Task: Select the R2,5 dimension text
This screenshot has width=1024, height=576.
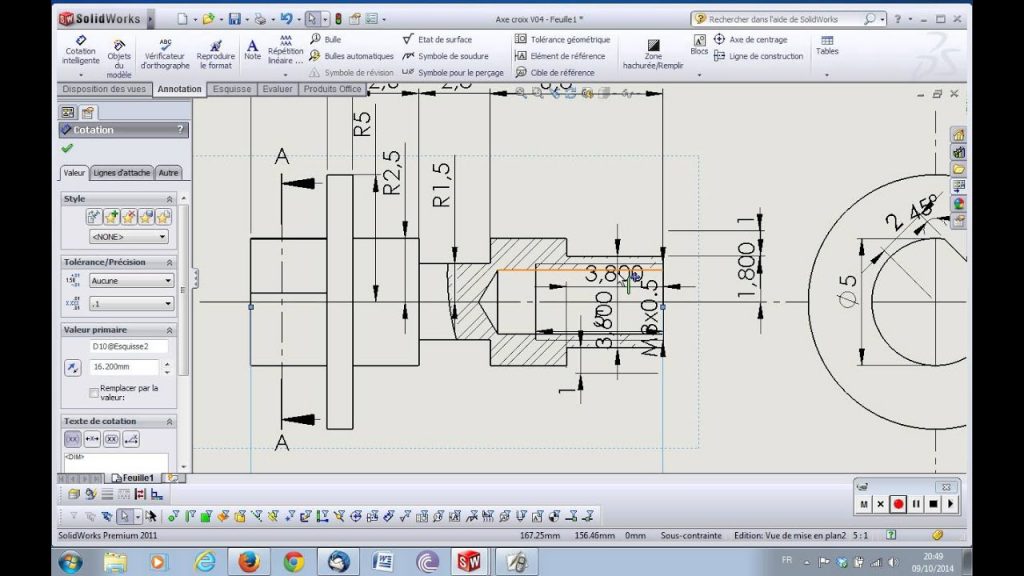Action: (x=391, y=172)
